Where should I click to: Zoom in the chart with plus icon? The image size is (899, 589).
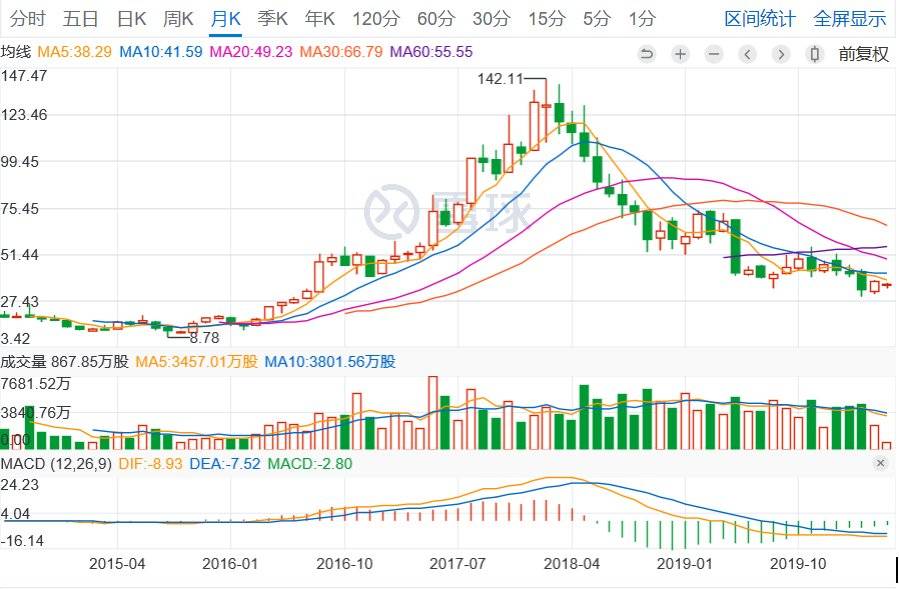(681, 54)
